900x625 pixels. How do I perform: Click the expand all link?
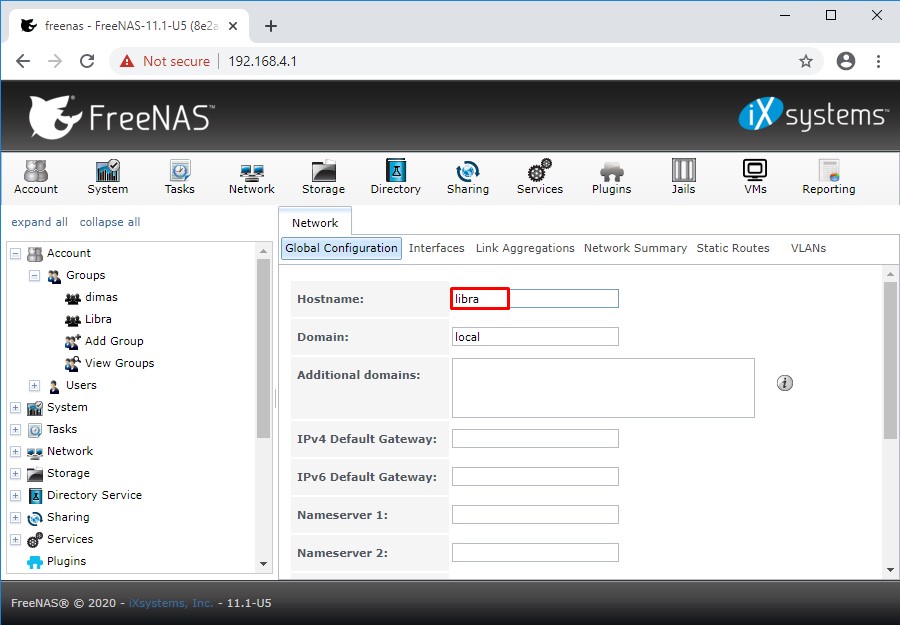click(40, 222)
